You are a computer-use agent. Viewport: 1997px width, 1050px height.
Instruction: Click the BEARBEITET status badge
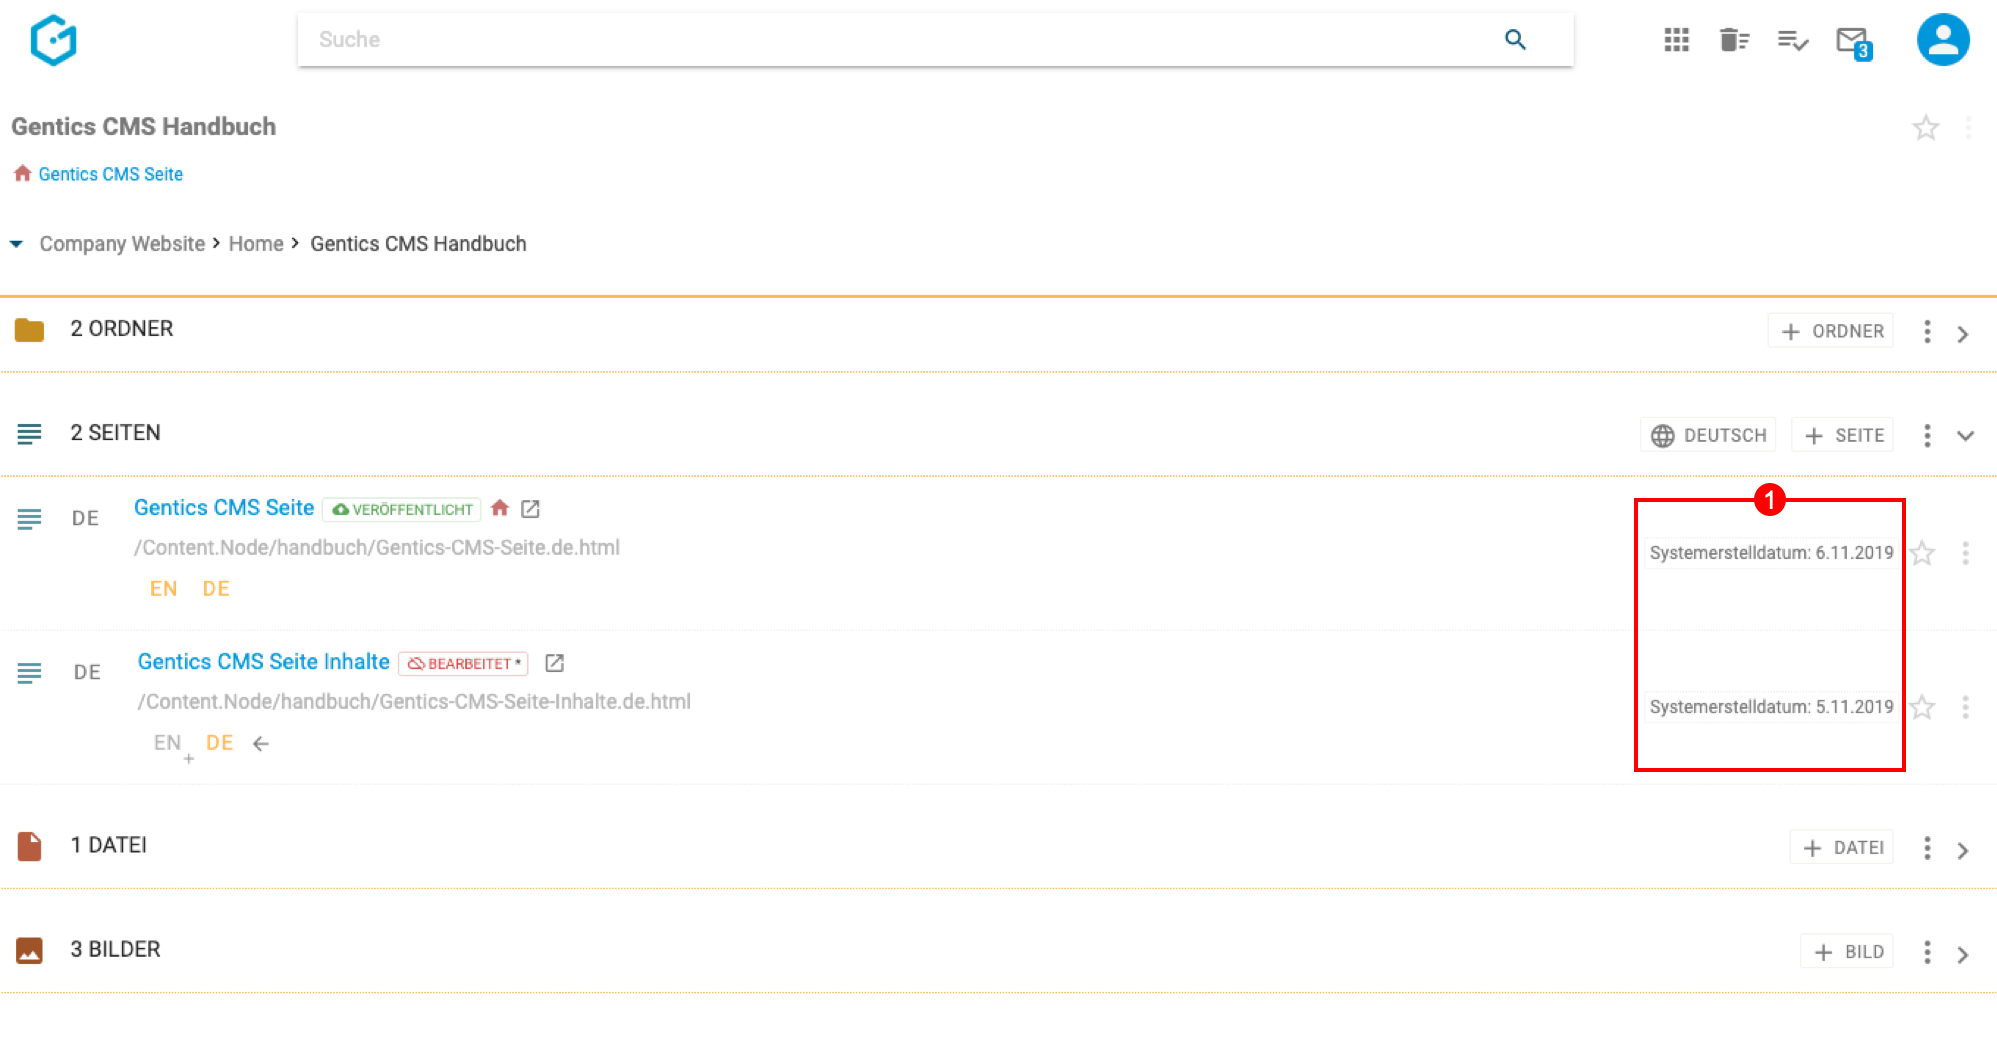click(464, 664)
